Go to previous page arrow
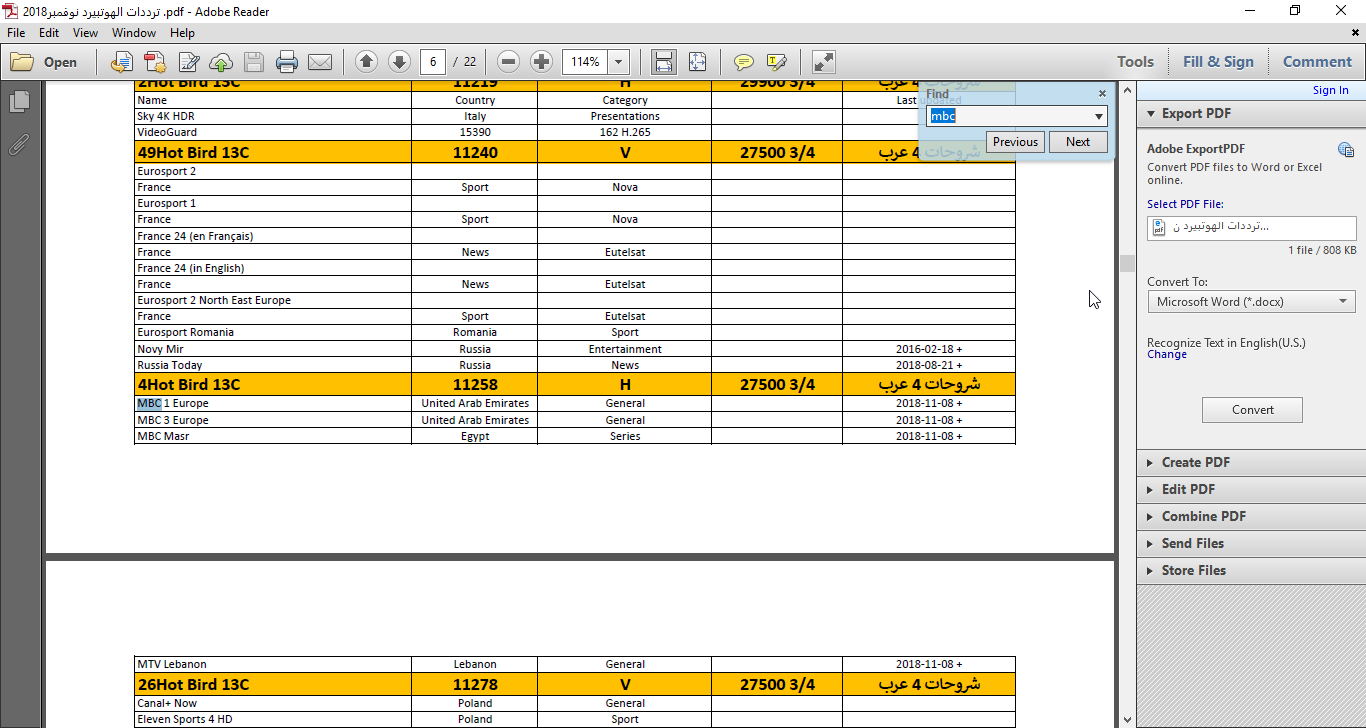The height and width of the screenshot is (728, 1366). click(366, 62)
